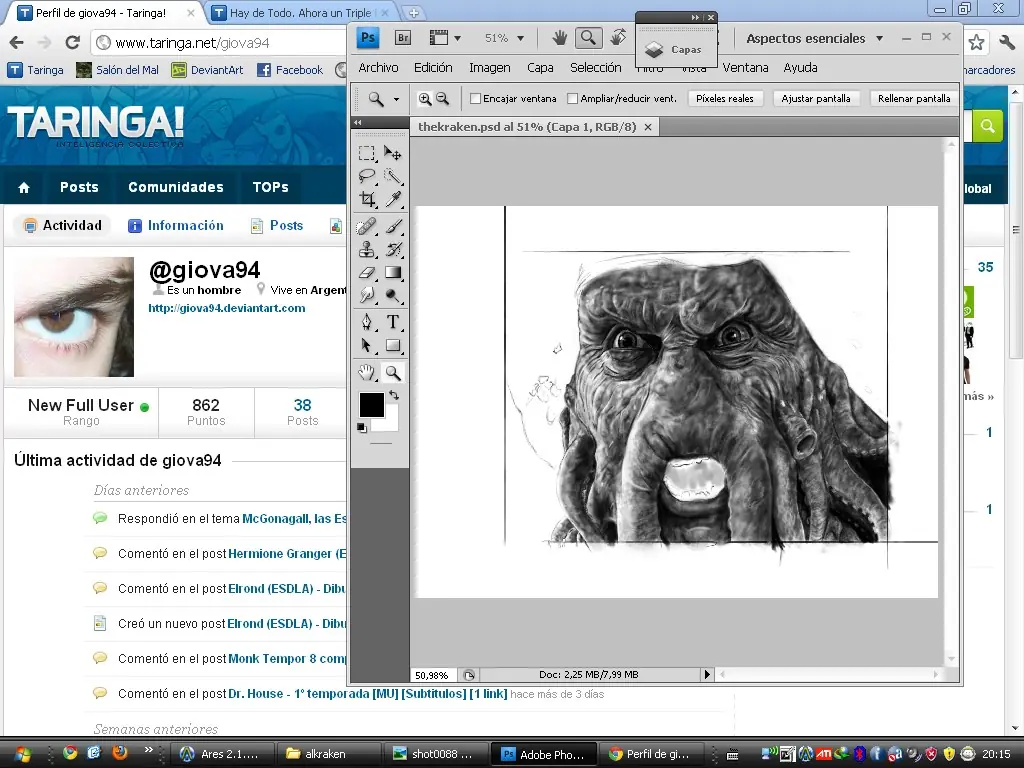Reset default foreground and background colors
The height and width of the screenshot is (768, 1024).
[x=362, y=428]
